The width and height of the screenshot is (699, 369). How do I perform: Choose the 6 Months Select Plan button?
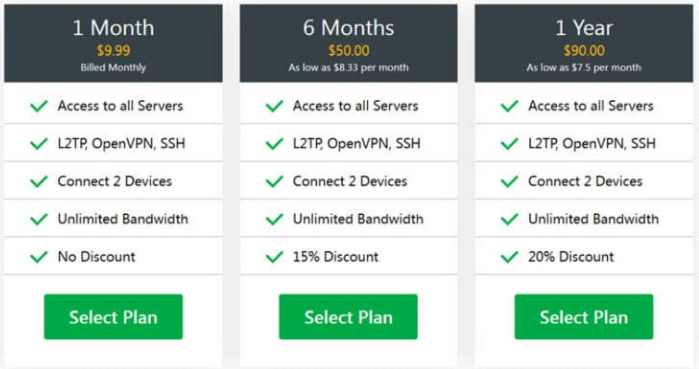click(x=348, y=316)
